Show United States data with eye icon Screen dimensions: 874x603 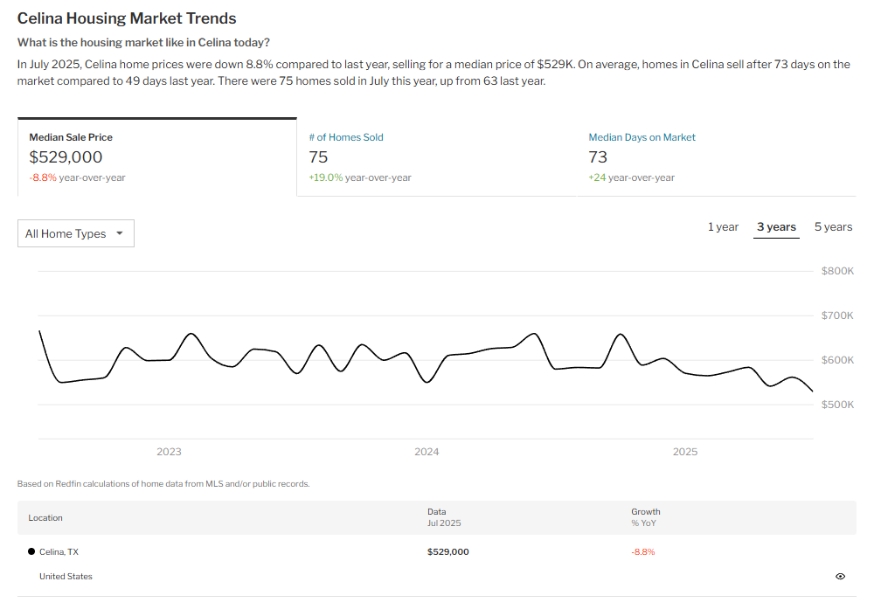click(840, 576)
